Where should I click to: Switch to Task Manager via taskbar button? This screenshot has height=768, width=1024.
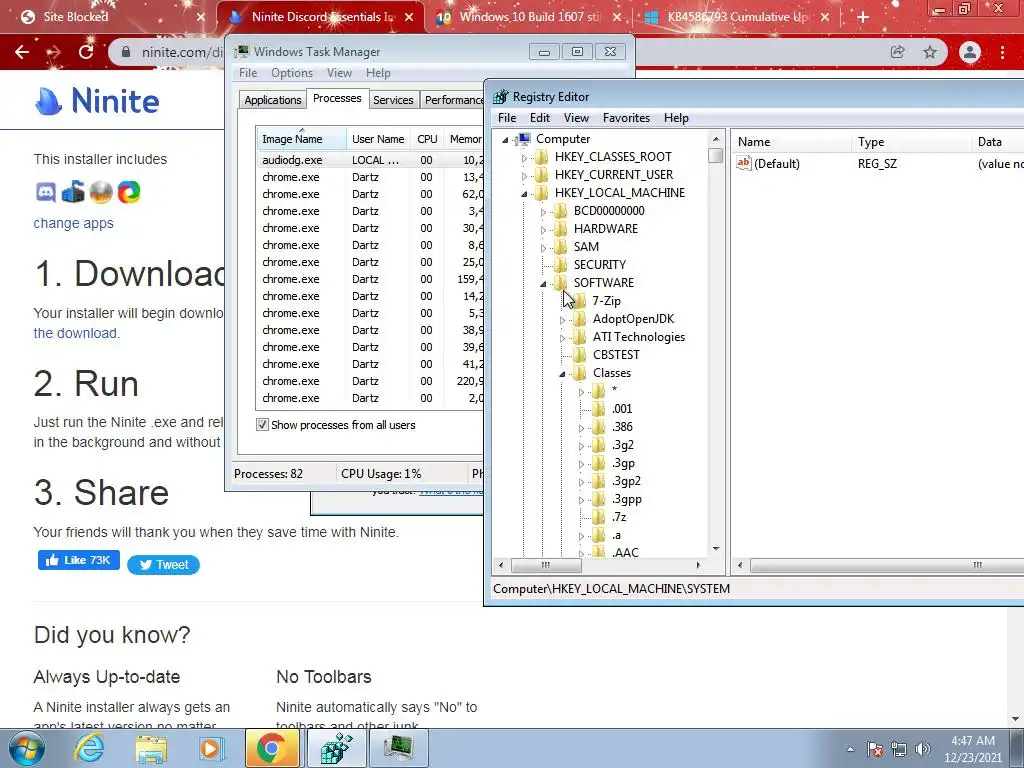click(x=398, y=748)
